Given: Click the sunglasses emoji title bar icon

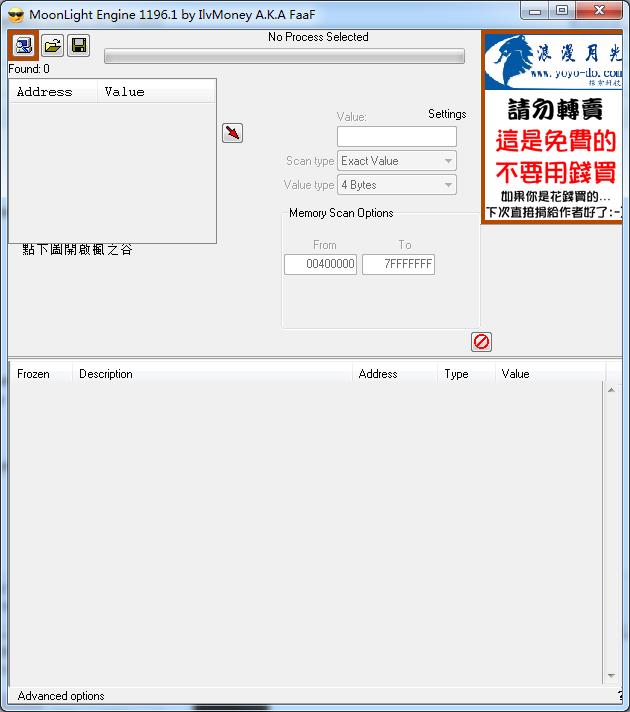Looking at the screenshot, I should click(16, 15).
